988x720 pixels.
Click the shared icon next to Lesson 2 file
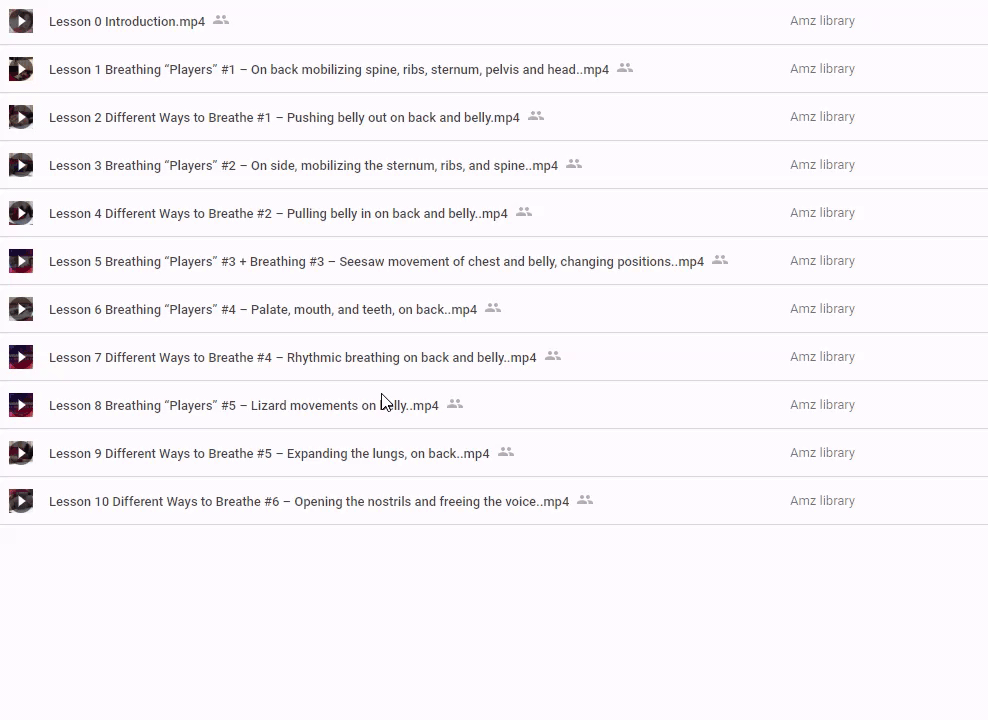(536, 116)
